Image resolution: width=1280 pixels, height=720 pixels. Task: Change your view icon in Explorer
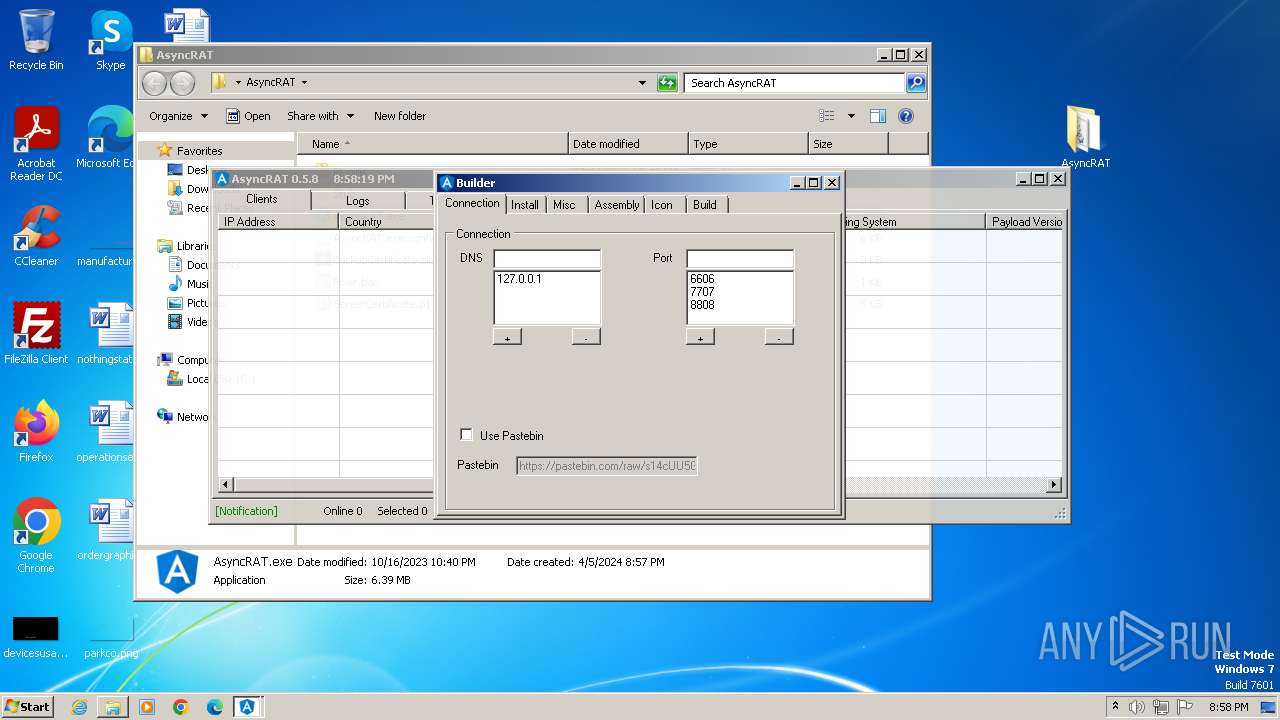pyautogui.click(x=827, y=116)
